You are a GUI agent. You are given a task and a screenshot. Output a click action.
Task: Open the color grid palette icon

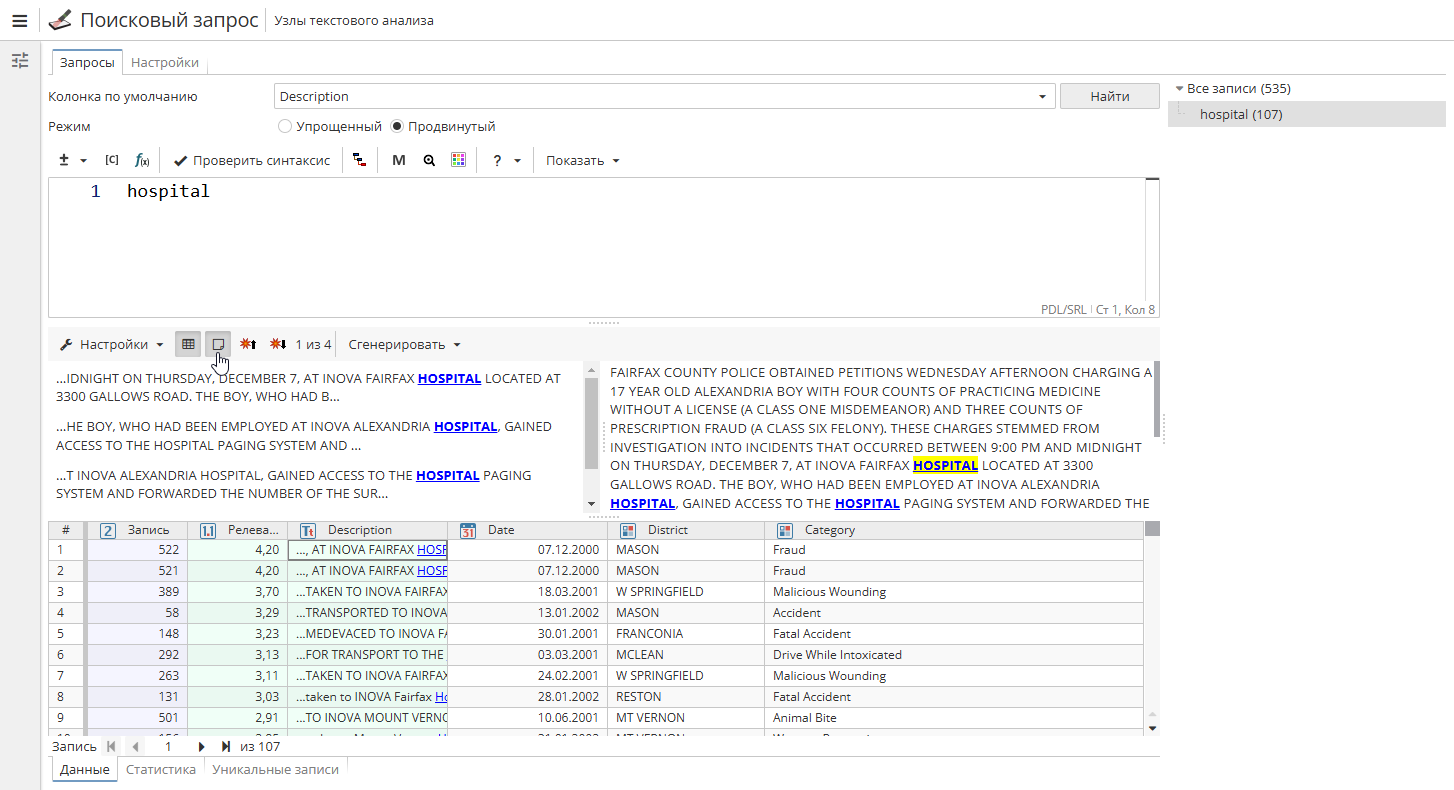(459, 160)
